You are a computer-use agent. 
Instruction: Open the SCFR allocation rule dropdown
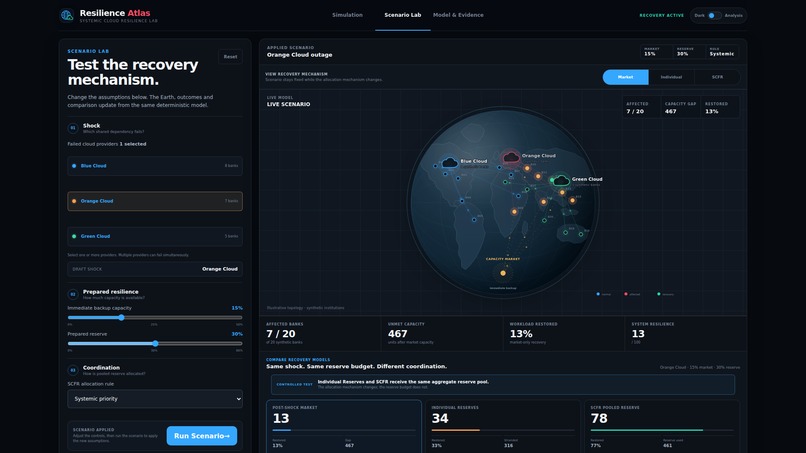click(x=155, y=398)
